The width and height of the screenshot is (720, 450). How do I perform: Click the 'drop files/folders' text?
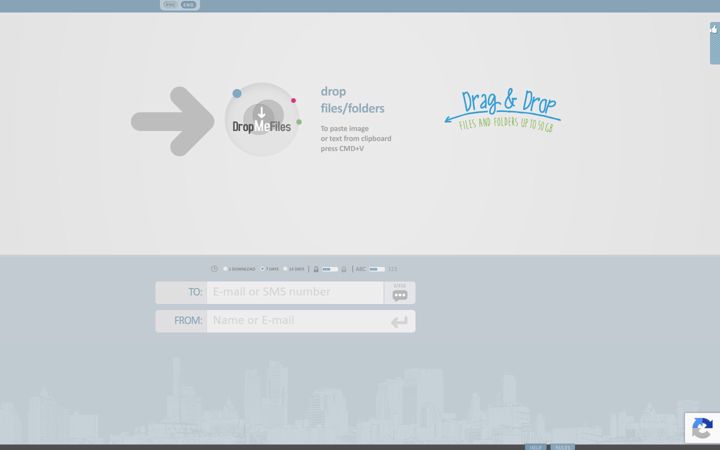click(x=352, y=100)
